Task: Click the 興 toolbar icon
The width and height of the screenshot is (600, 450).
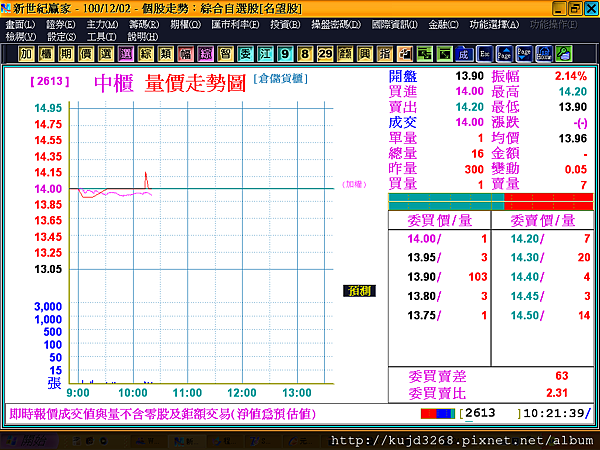Action: click(x=365, y=54)
